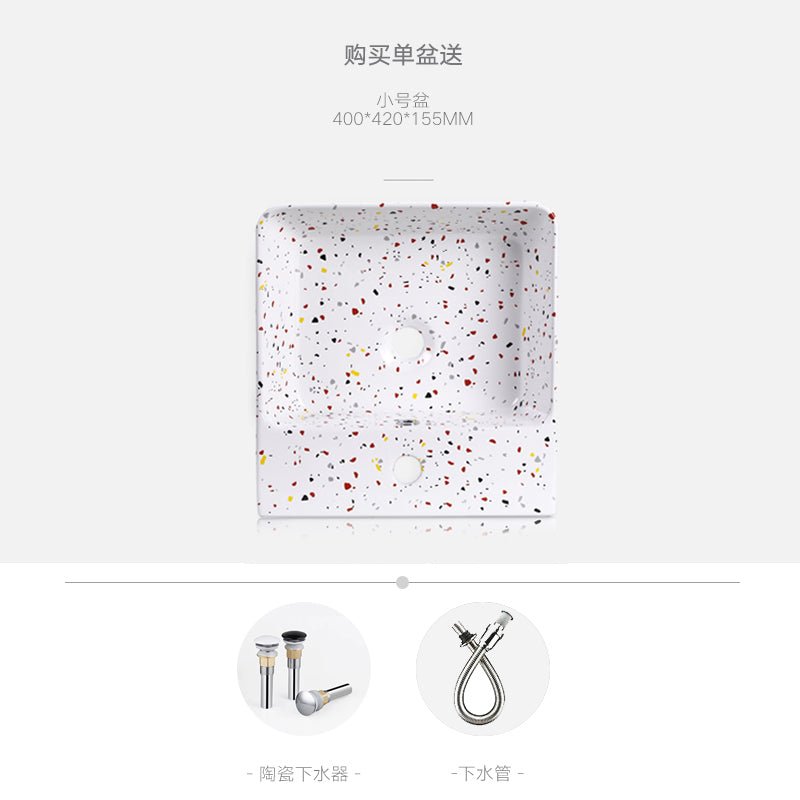Click the terrazzo basin product image
This screenshot has height=800, width=800.
click(x=406, y=360)
